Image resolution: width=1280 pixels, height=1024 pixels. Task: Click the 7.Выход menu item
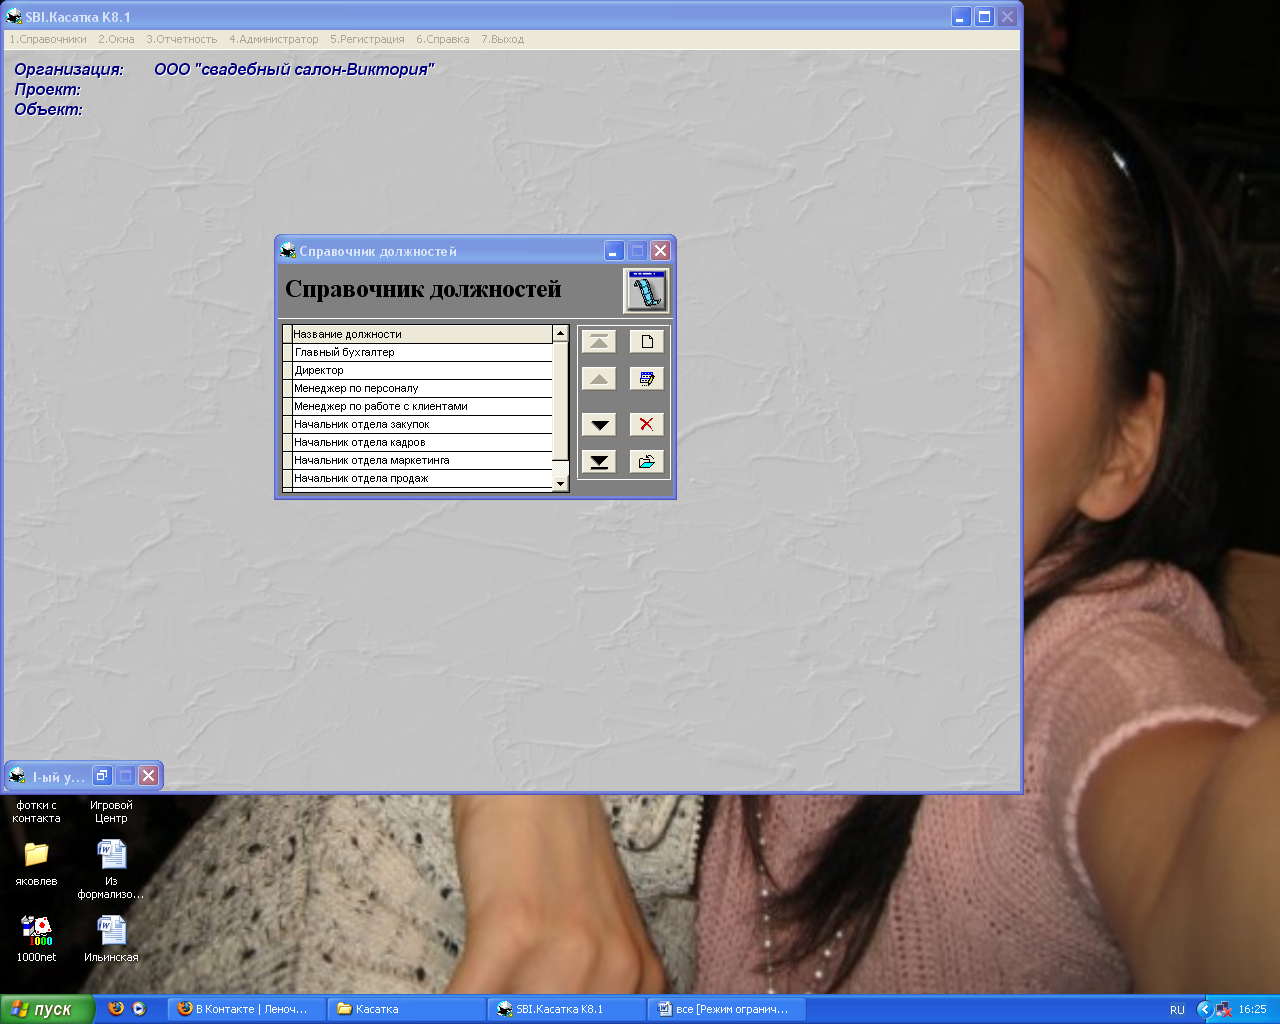pyautogui.click(x=502, y=40)
